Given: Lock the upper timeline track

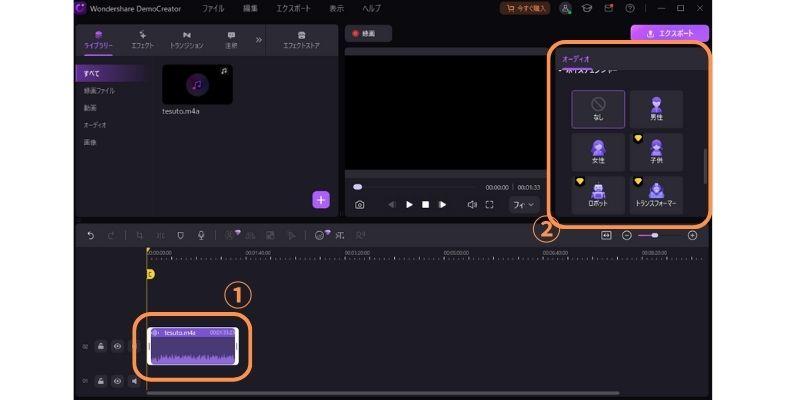Looking at the screenshot, I should point(101,346).
